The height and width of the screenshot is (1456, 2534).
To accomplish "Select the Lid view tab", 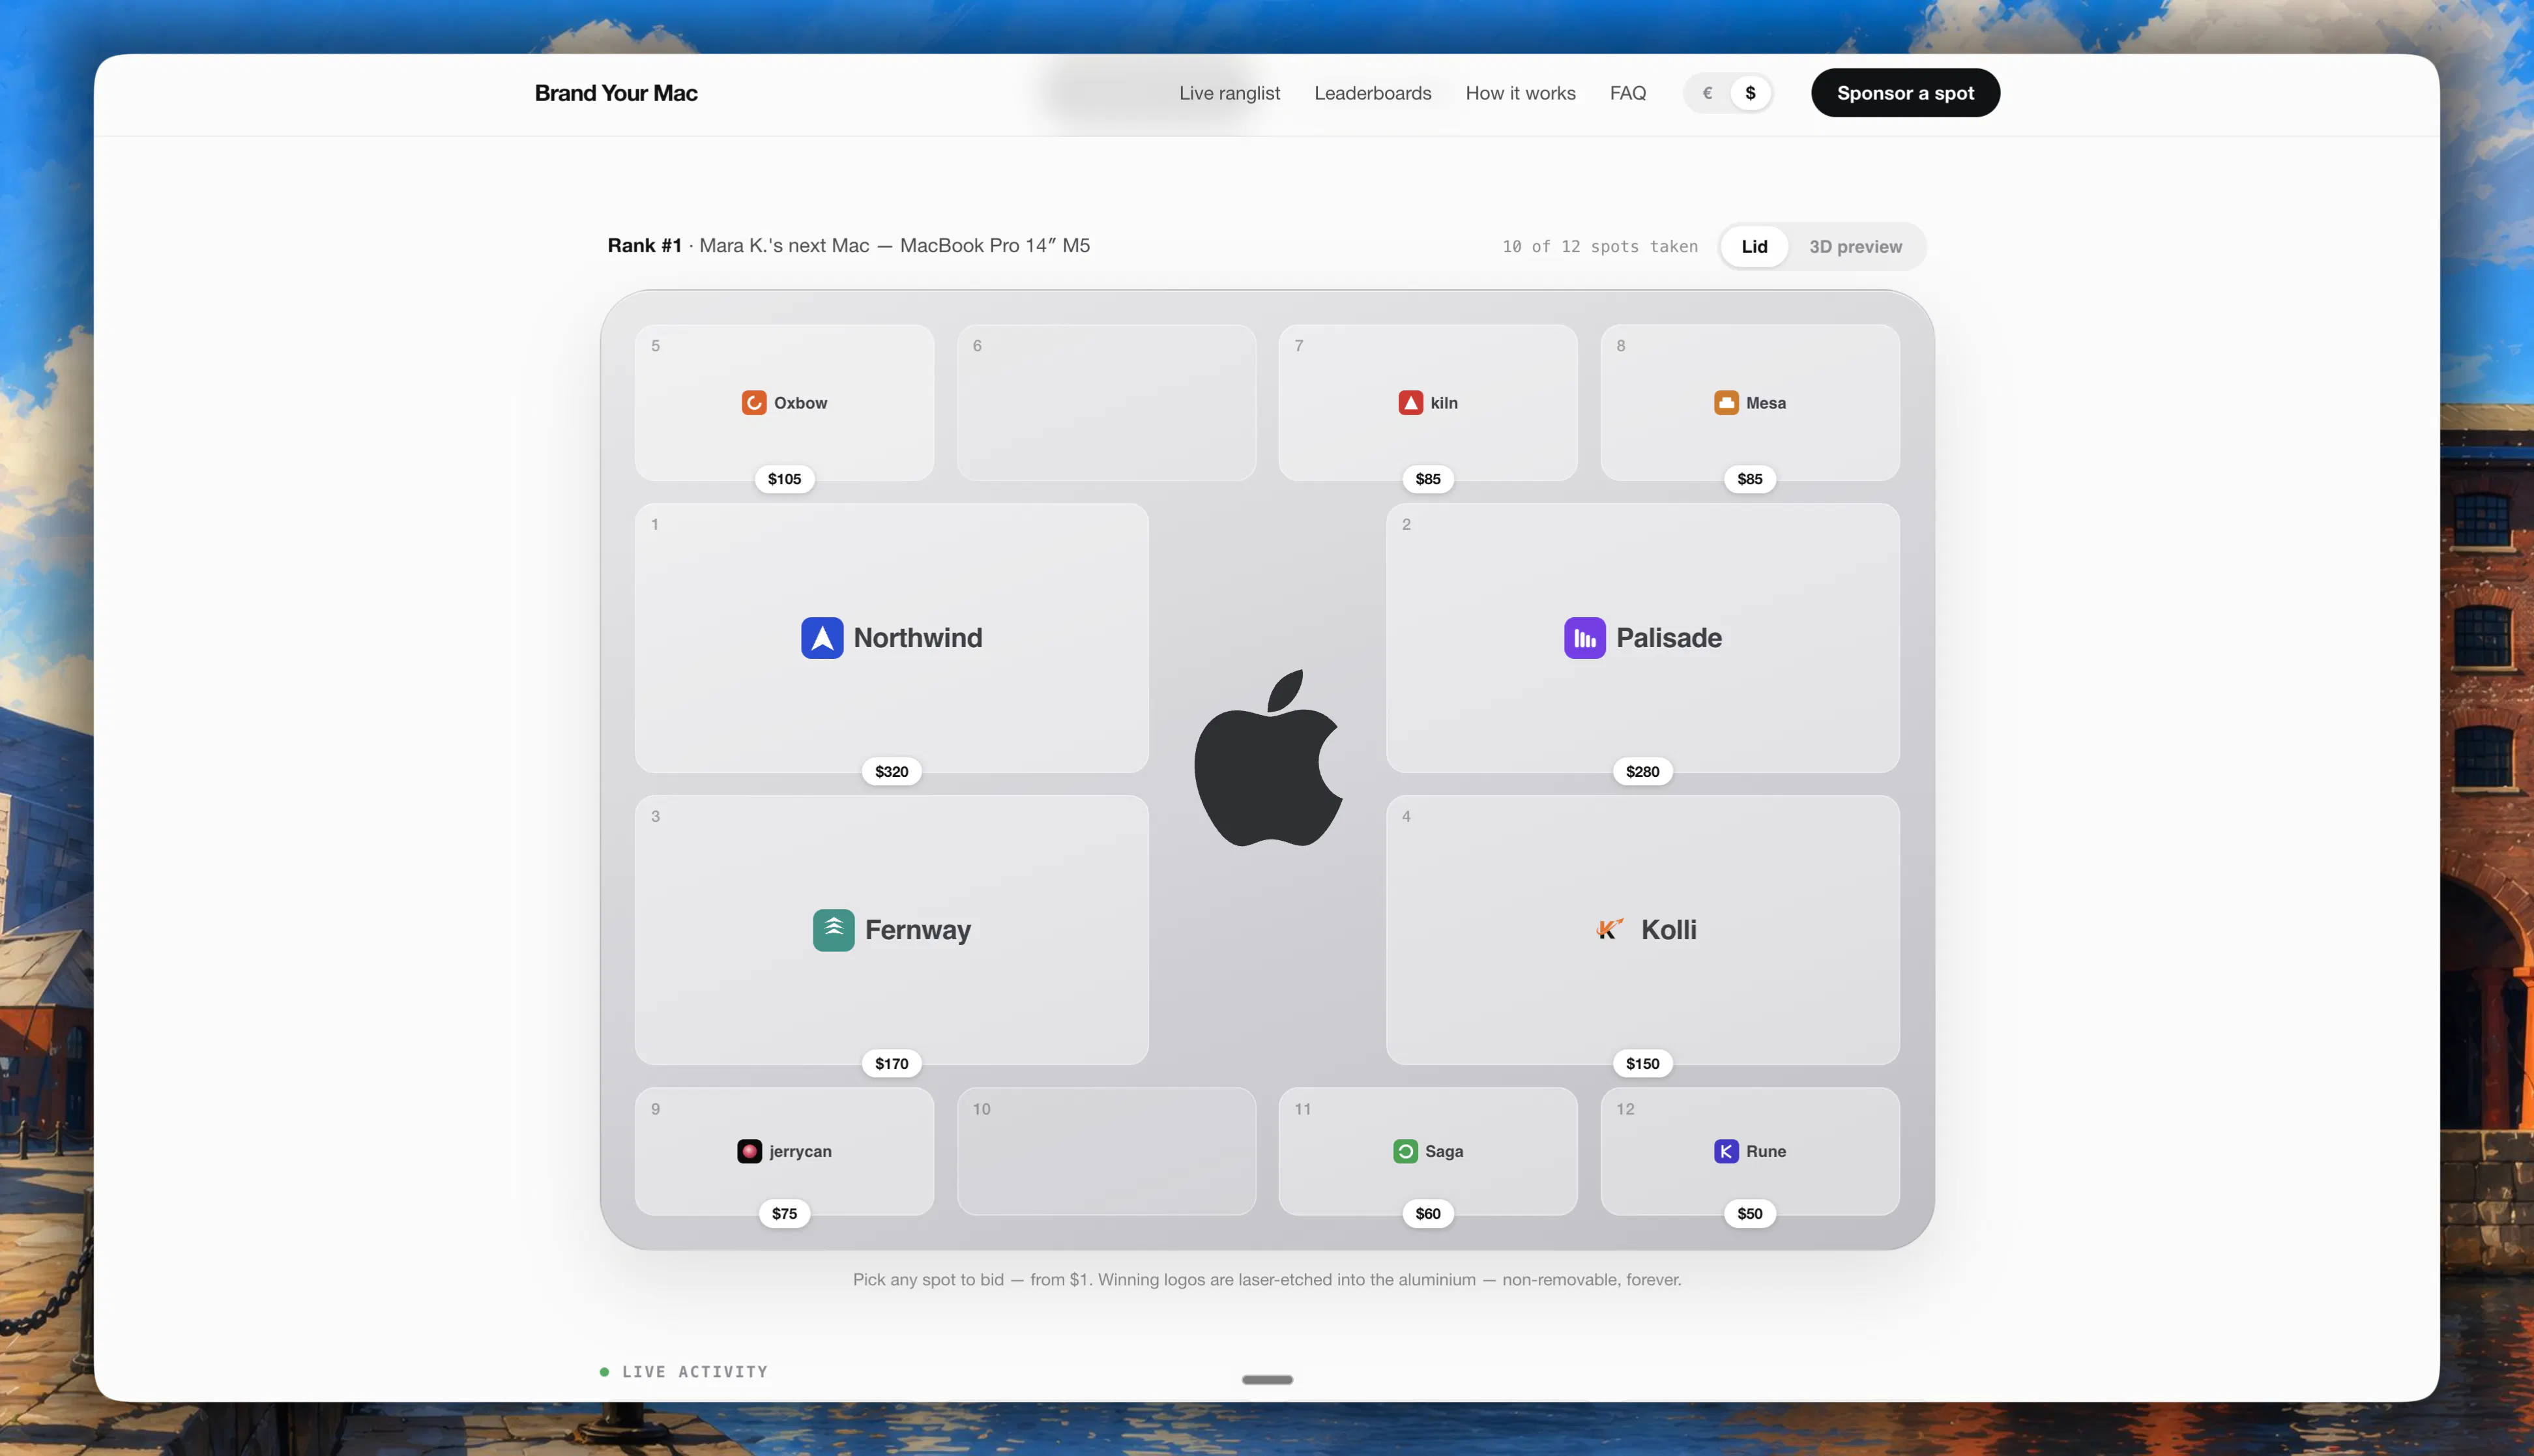I will coord(1754,247).
